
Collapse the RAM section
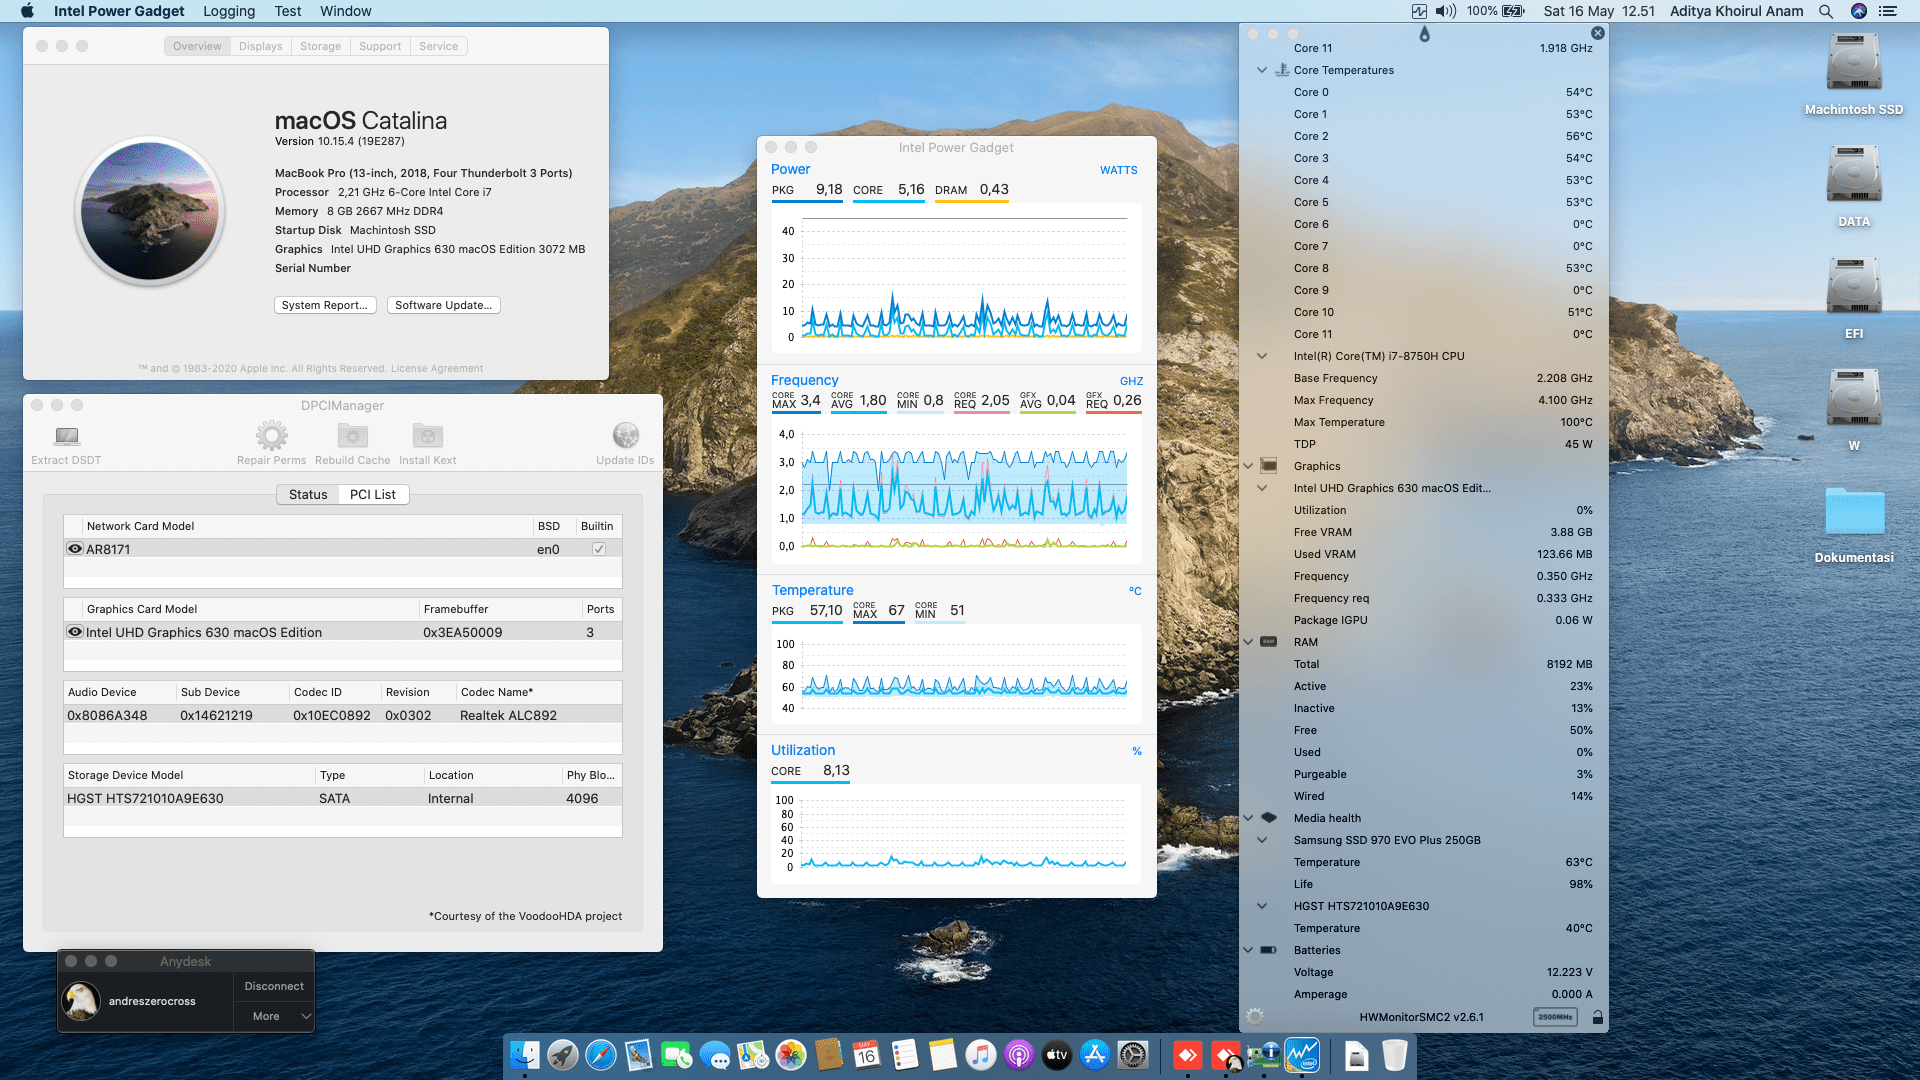point(1248,642)
